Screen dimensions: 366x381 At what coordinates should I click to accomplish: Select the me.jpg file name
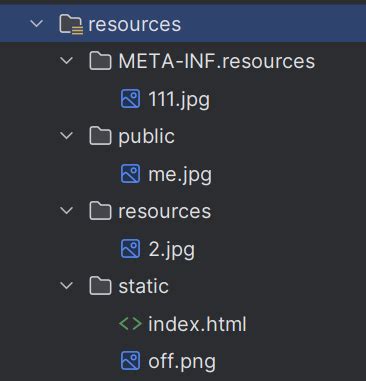(x=180, y=175)
